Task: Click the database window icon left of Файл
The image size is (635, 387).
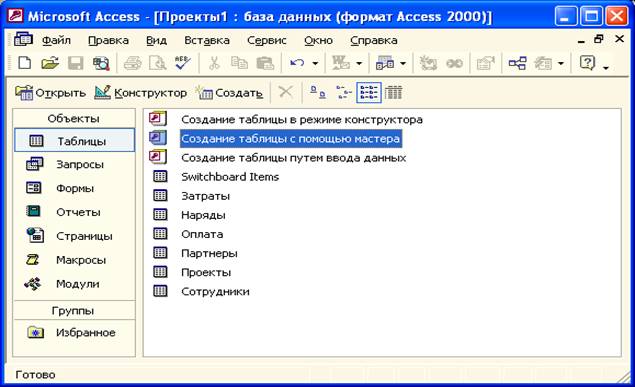Action: (x=23, y=40)
